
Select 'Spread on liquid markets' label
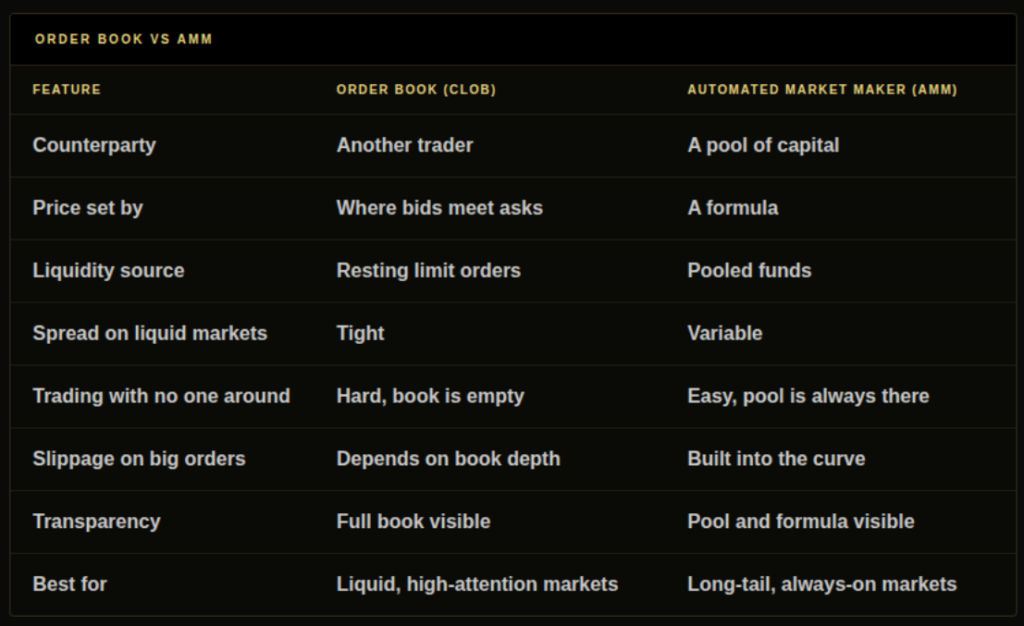click(150, 333)
